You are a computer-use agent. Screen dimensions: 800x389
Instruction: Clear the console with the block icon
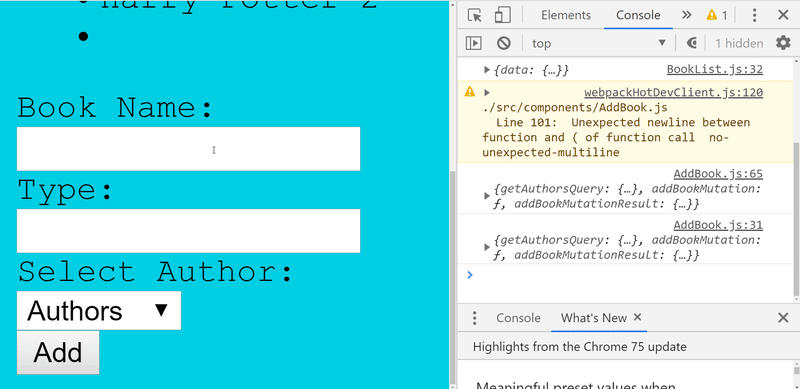[504, 43]
